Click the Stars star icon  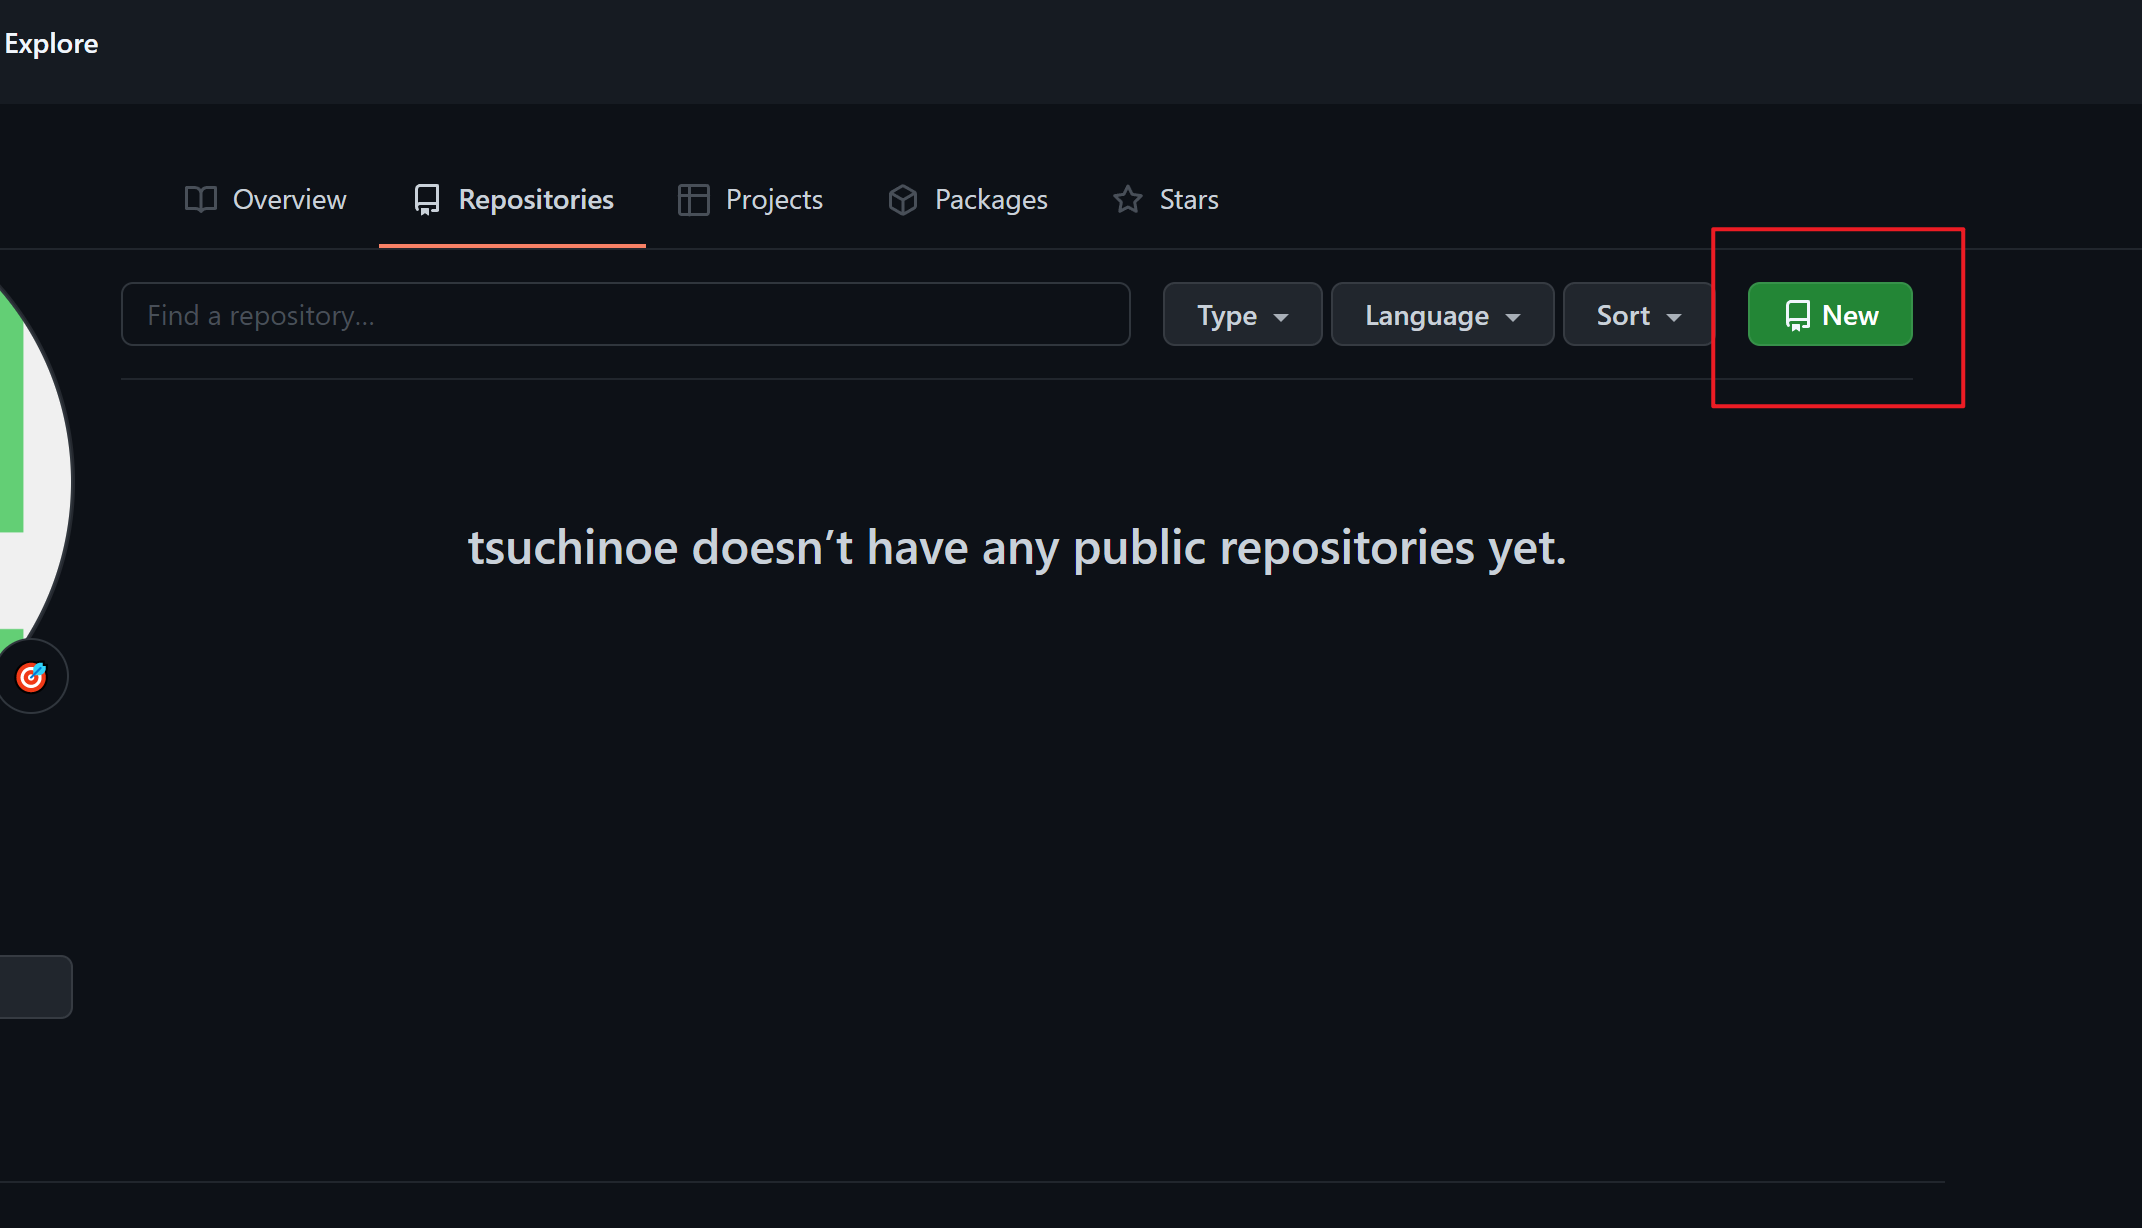pos(1128,199)
